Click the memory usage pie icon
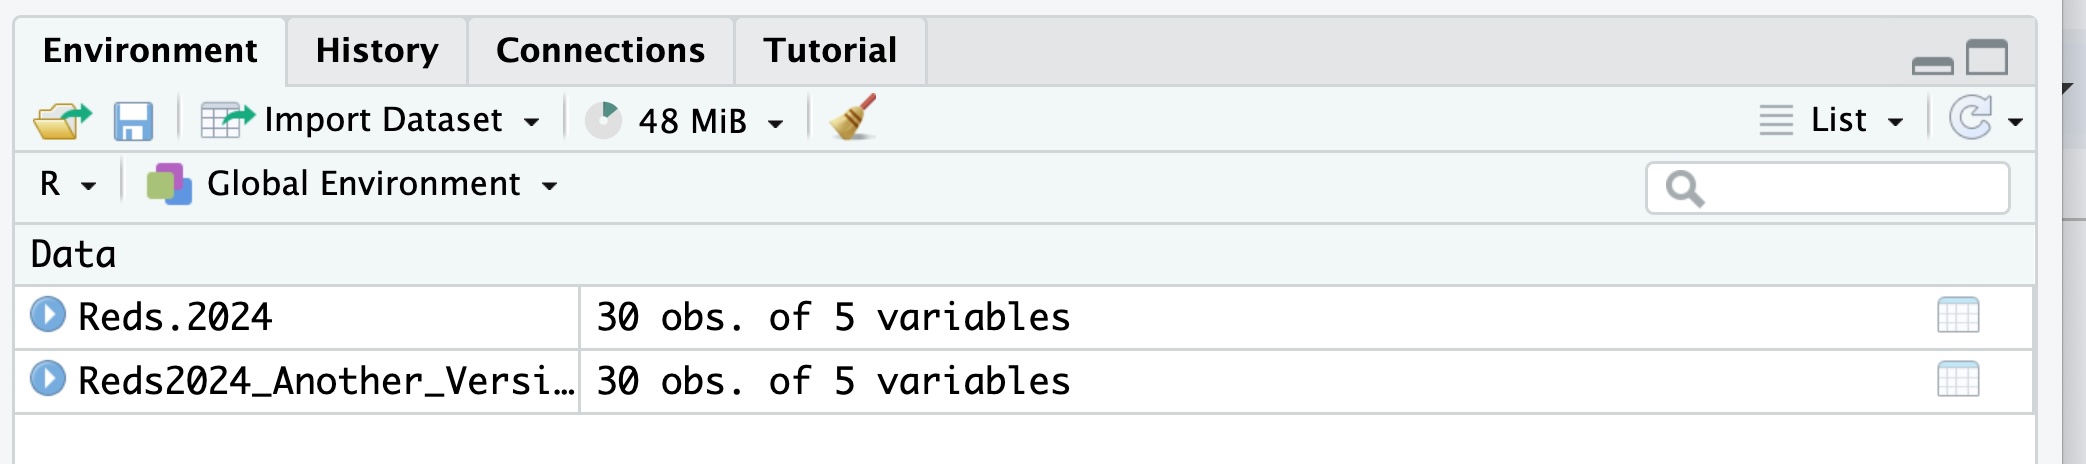The image size is (2086, 464). [603, 121]
